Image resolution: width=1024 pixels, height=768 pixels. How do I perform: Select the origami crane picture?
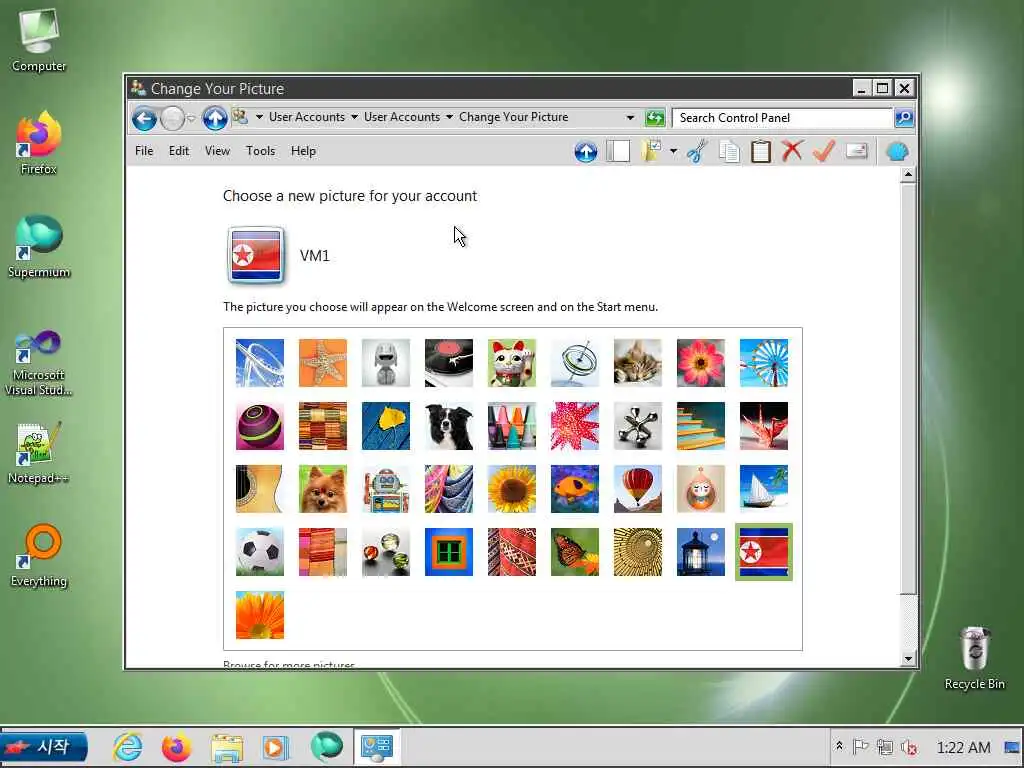click(x=764, y=426)
